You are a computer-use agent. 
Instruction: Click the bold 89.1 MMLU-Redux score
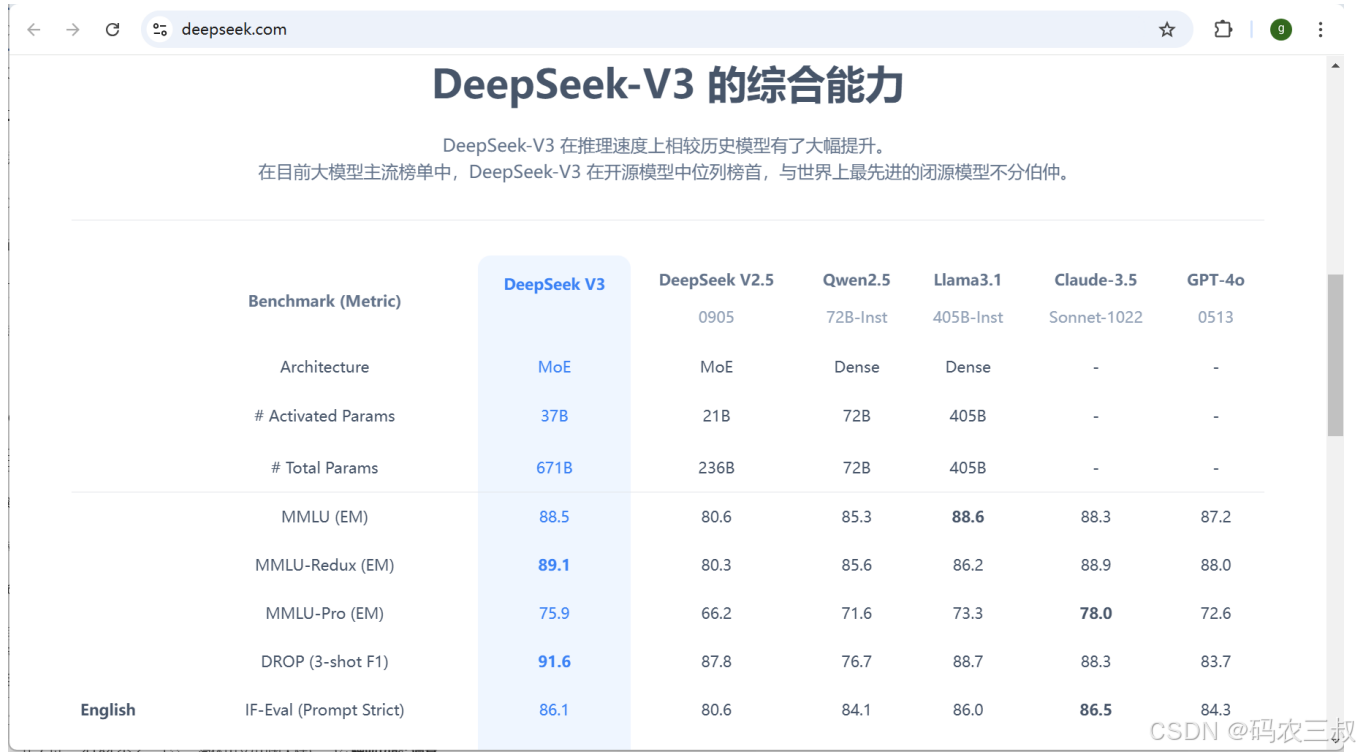pos(554,565)
